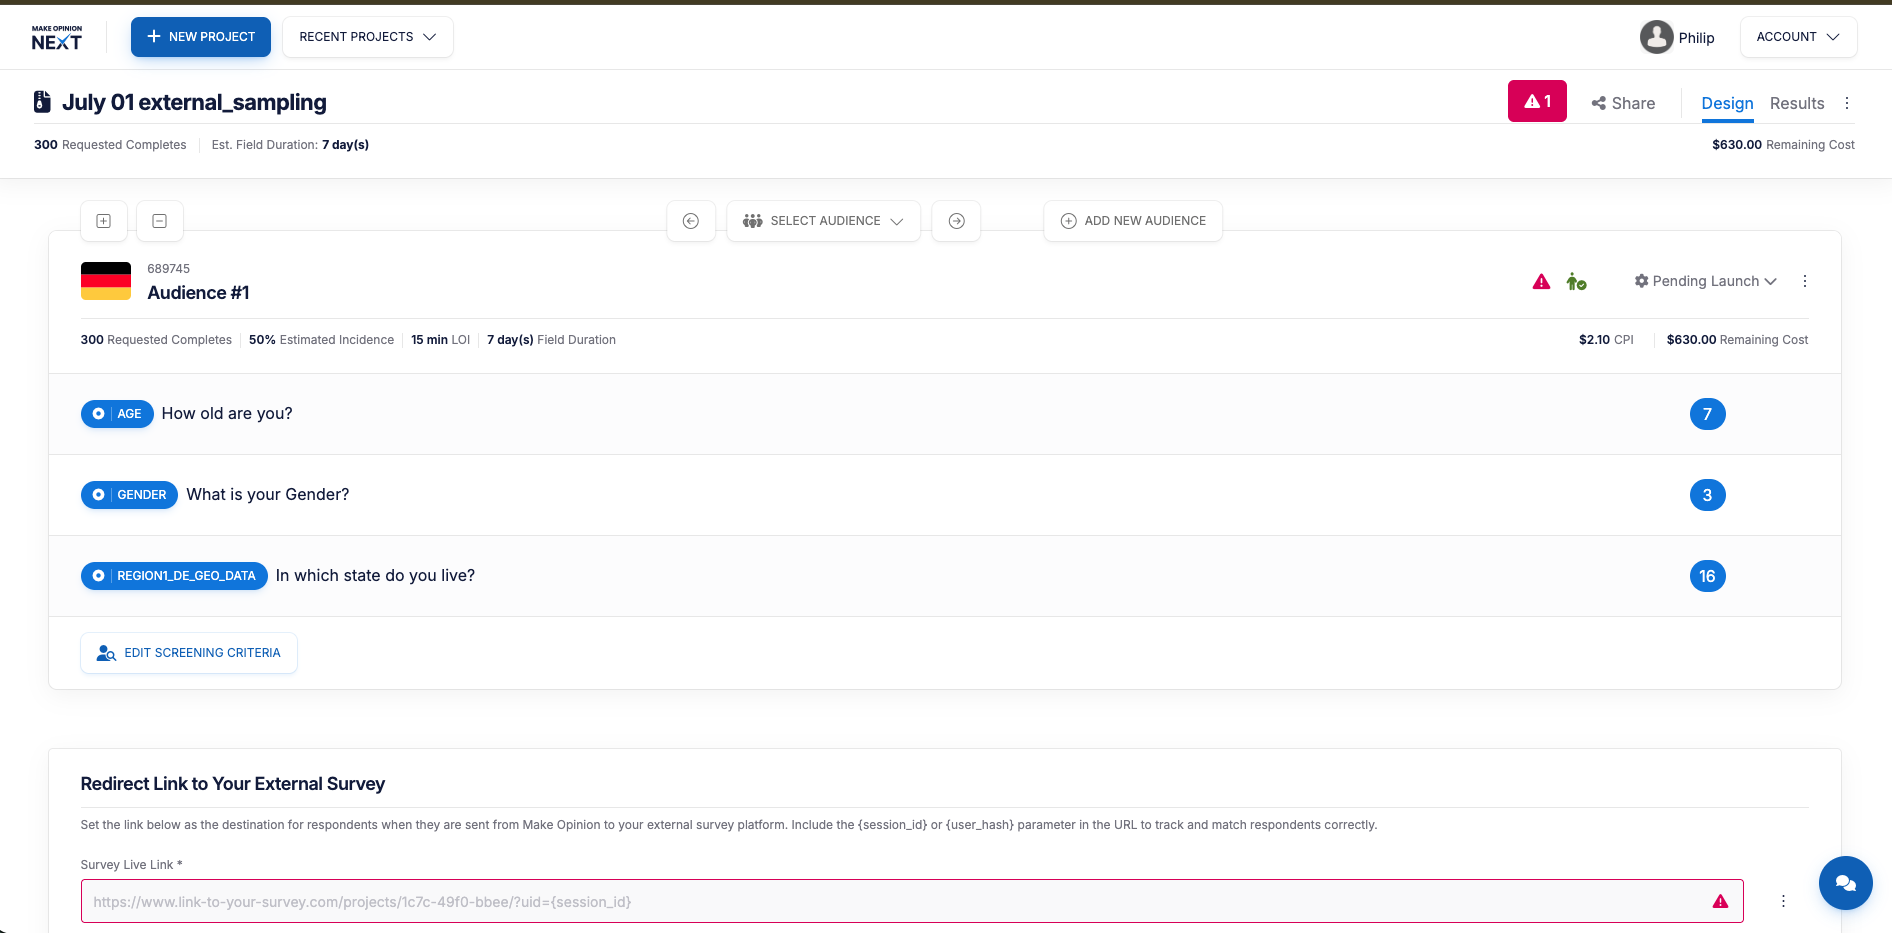Click the green person-check icon on Audience #1

[1577, 282]
